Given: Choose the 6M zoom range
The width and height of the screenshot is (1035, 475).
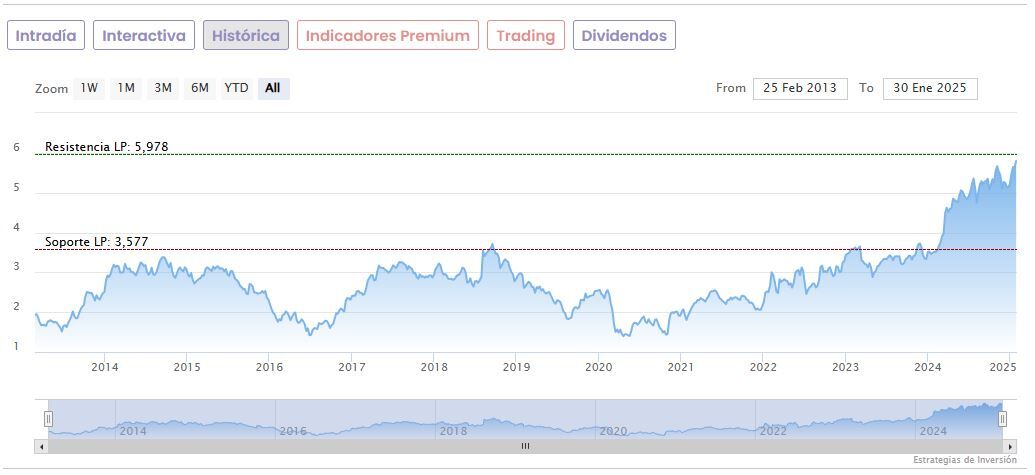Looking at the screenshot, I should [200, 88].
